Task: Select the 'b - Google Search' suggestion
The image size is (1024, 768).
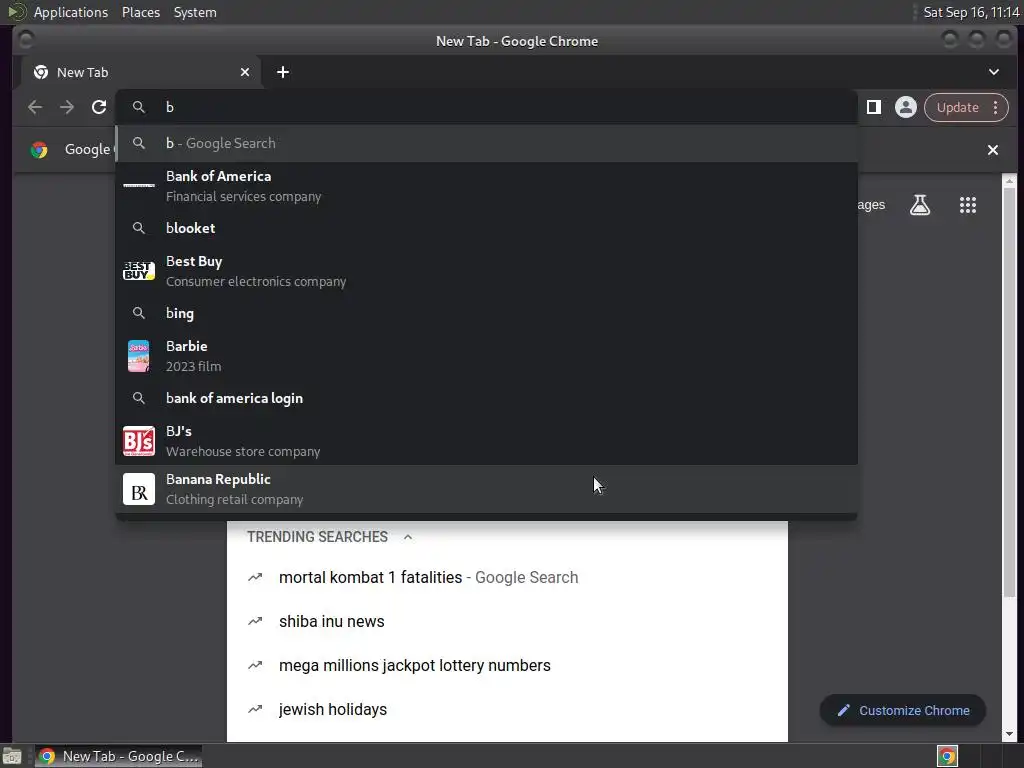Action: point(487,143)
